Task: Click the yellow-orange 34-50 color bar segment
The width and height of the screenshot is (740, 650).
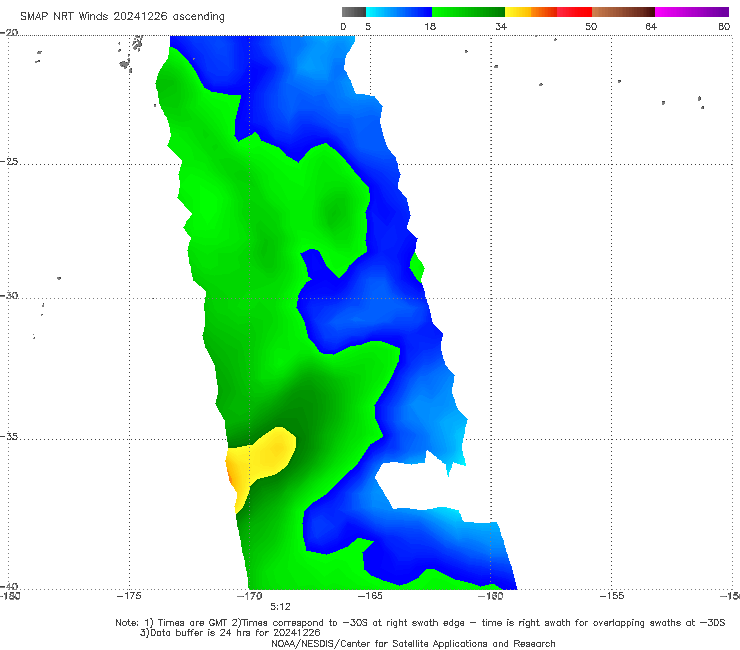Action: [548, 12]
